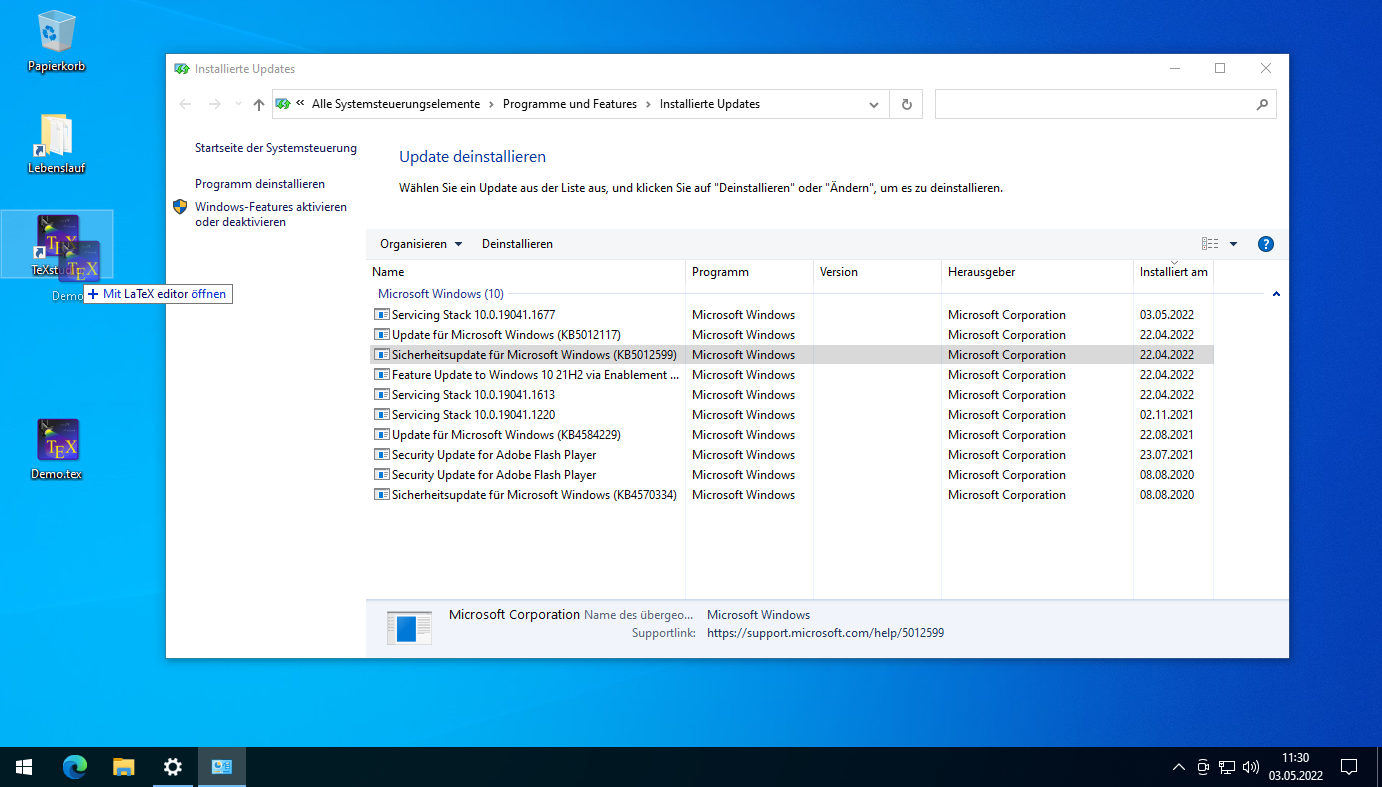1382x787 pixels.
Task: Collapse the Microsoft Windows (10) group
Action: [x=1276, y=294]
